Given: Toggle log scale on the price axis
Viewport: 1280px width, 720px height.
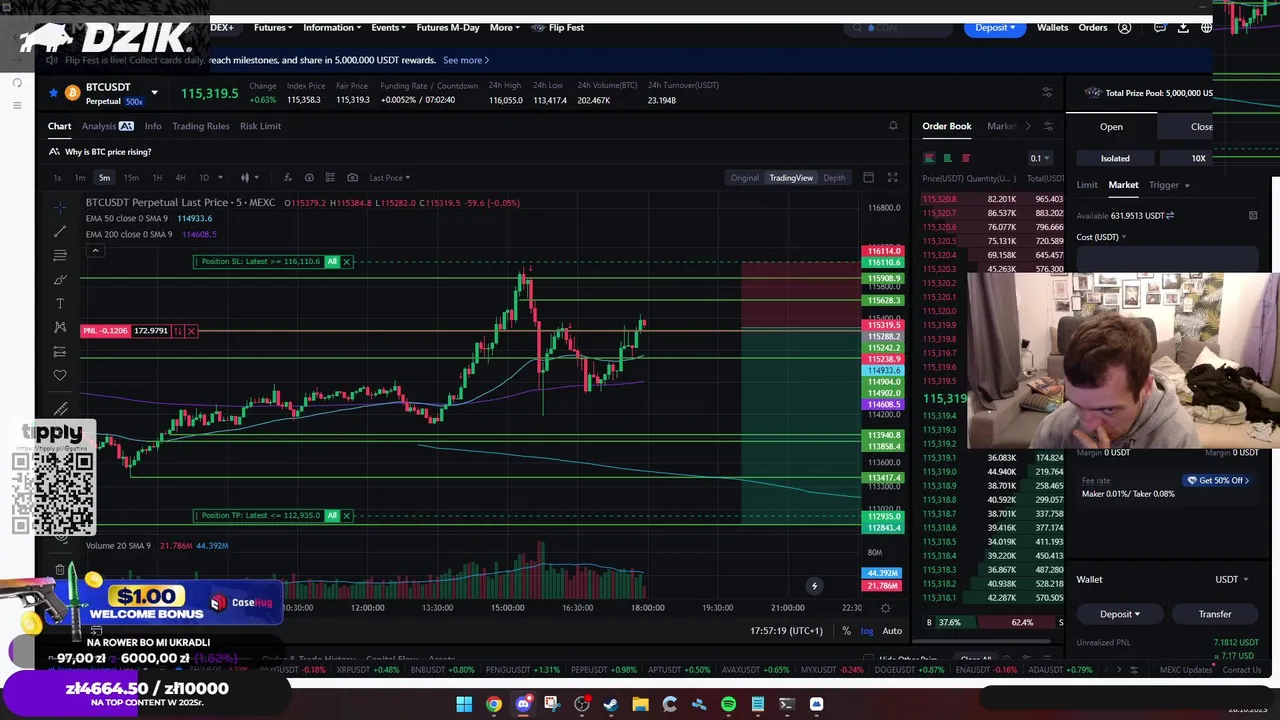Looking at the screenshot, I should coord(866,631).
